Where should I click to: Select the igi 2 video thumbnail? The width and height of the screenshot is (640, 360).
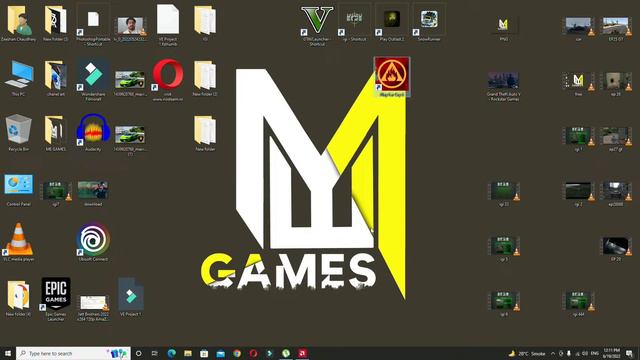[x=578, y=193]
